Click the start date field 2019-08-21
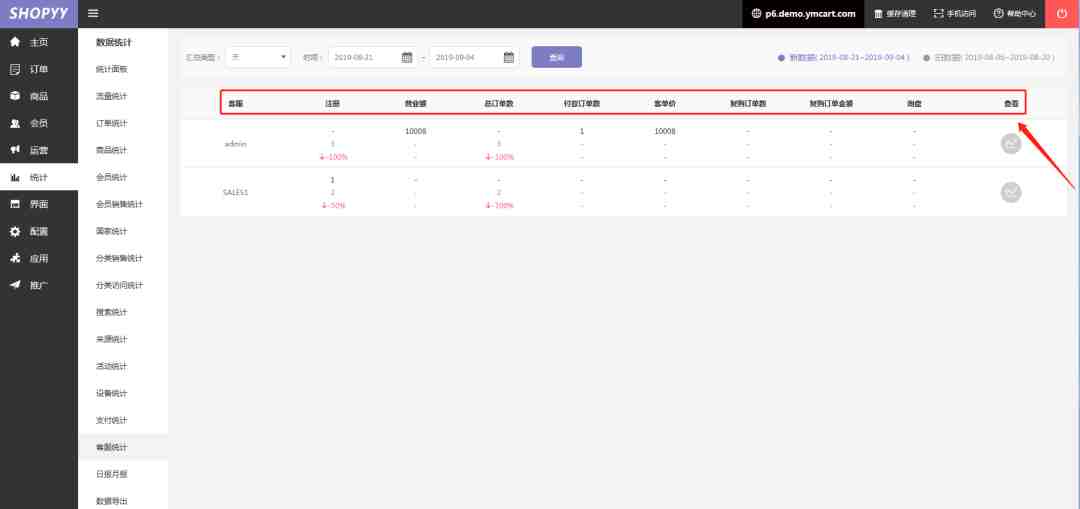Screen dimensions: 1080x509 [373, 57]
